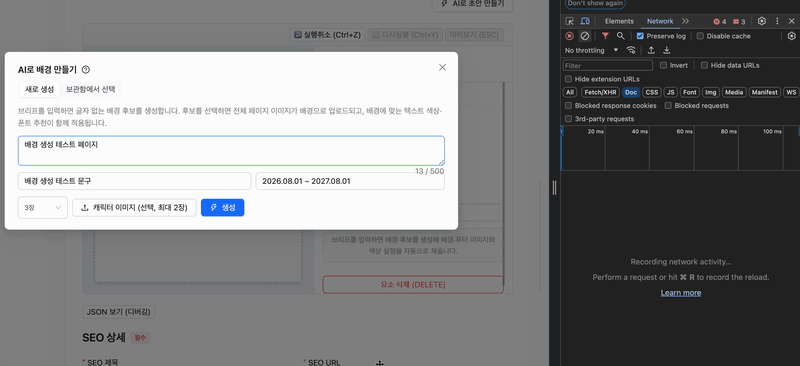Open DevTools settings gear icon

(762, 21)
